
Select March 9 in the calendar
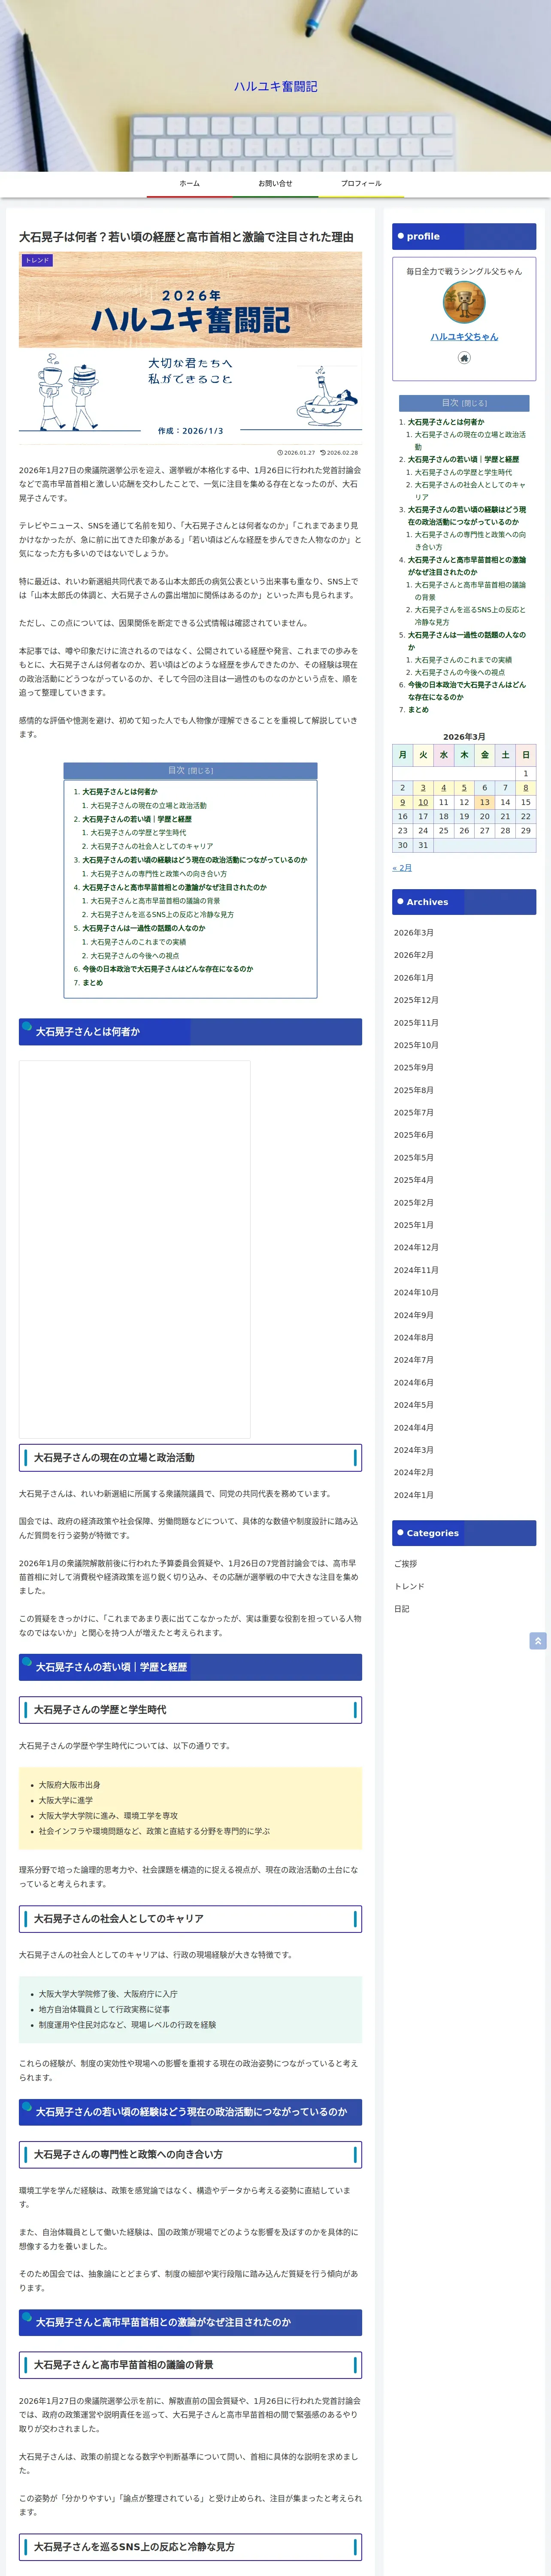[403, 802]
